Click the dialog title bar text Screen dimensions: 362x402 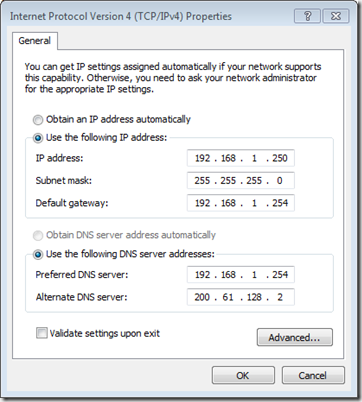(x=121, y=16)
